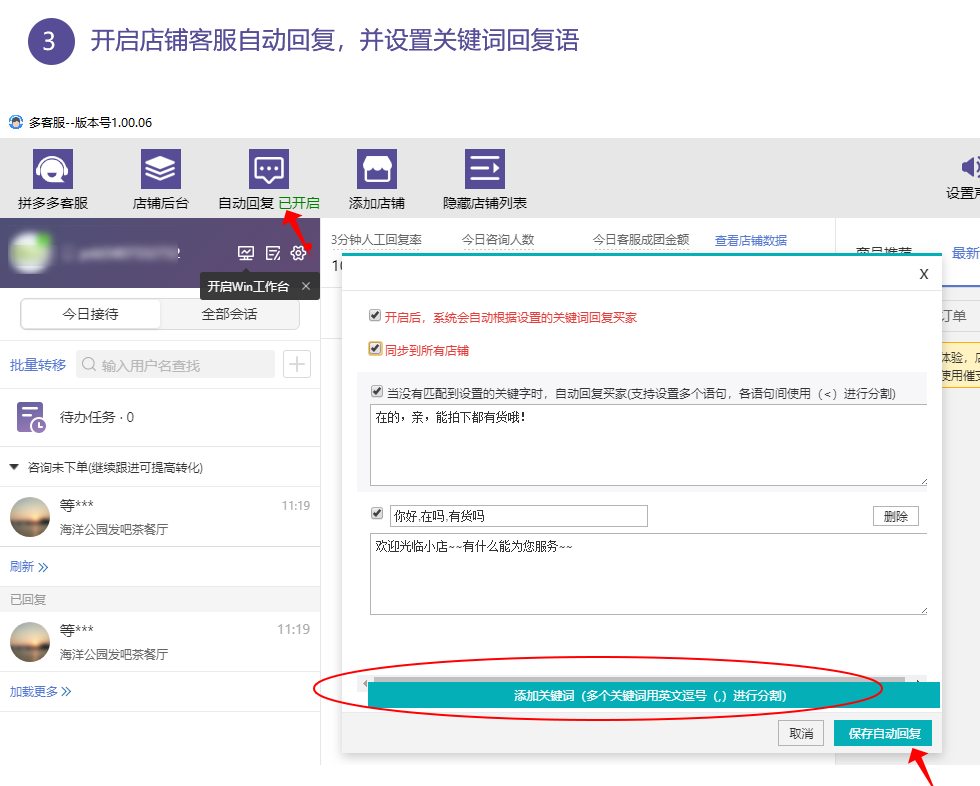980x786 pixels.
Task: Click the 已回复 section header
Action: [160, 600]
